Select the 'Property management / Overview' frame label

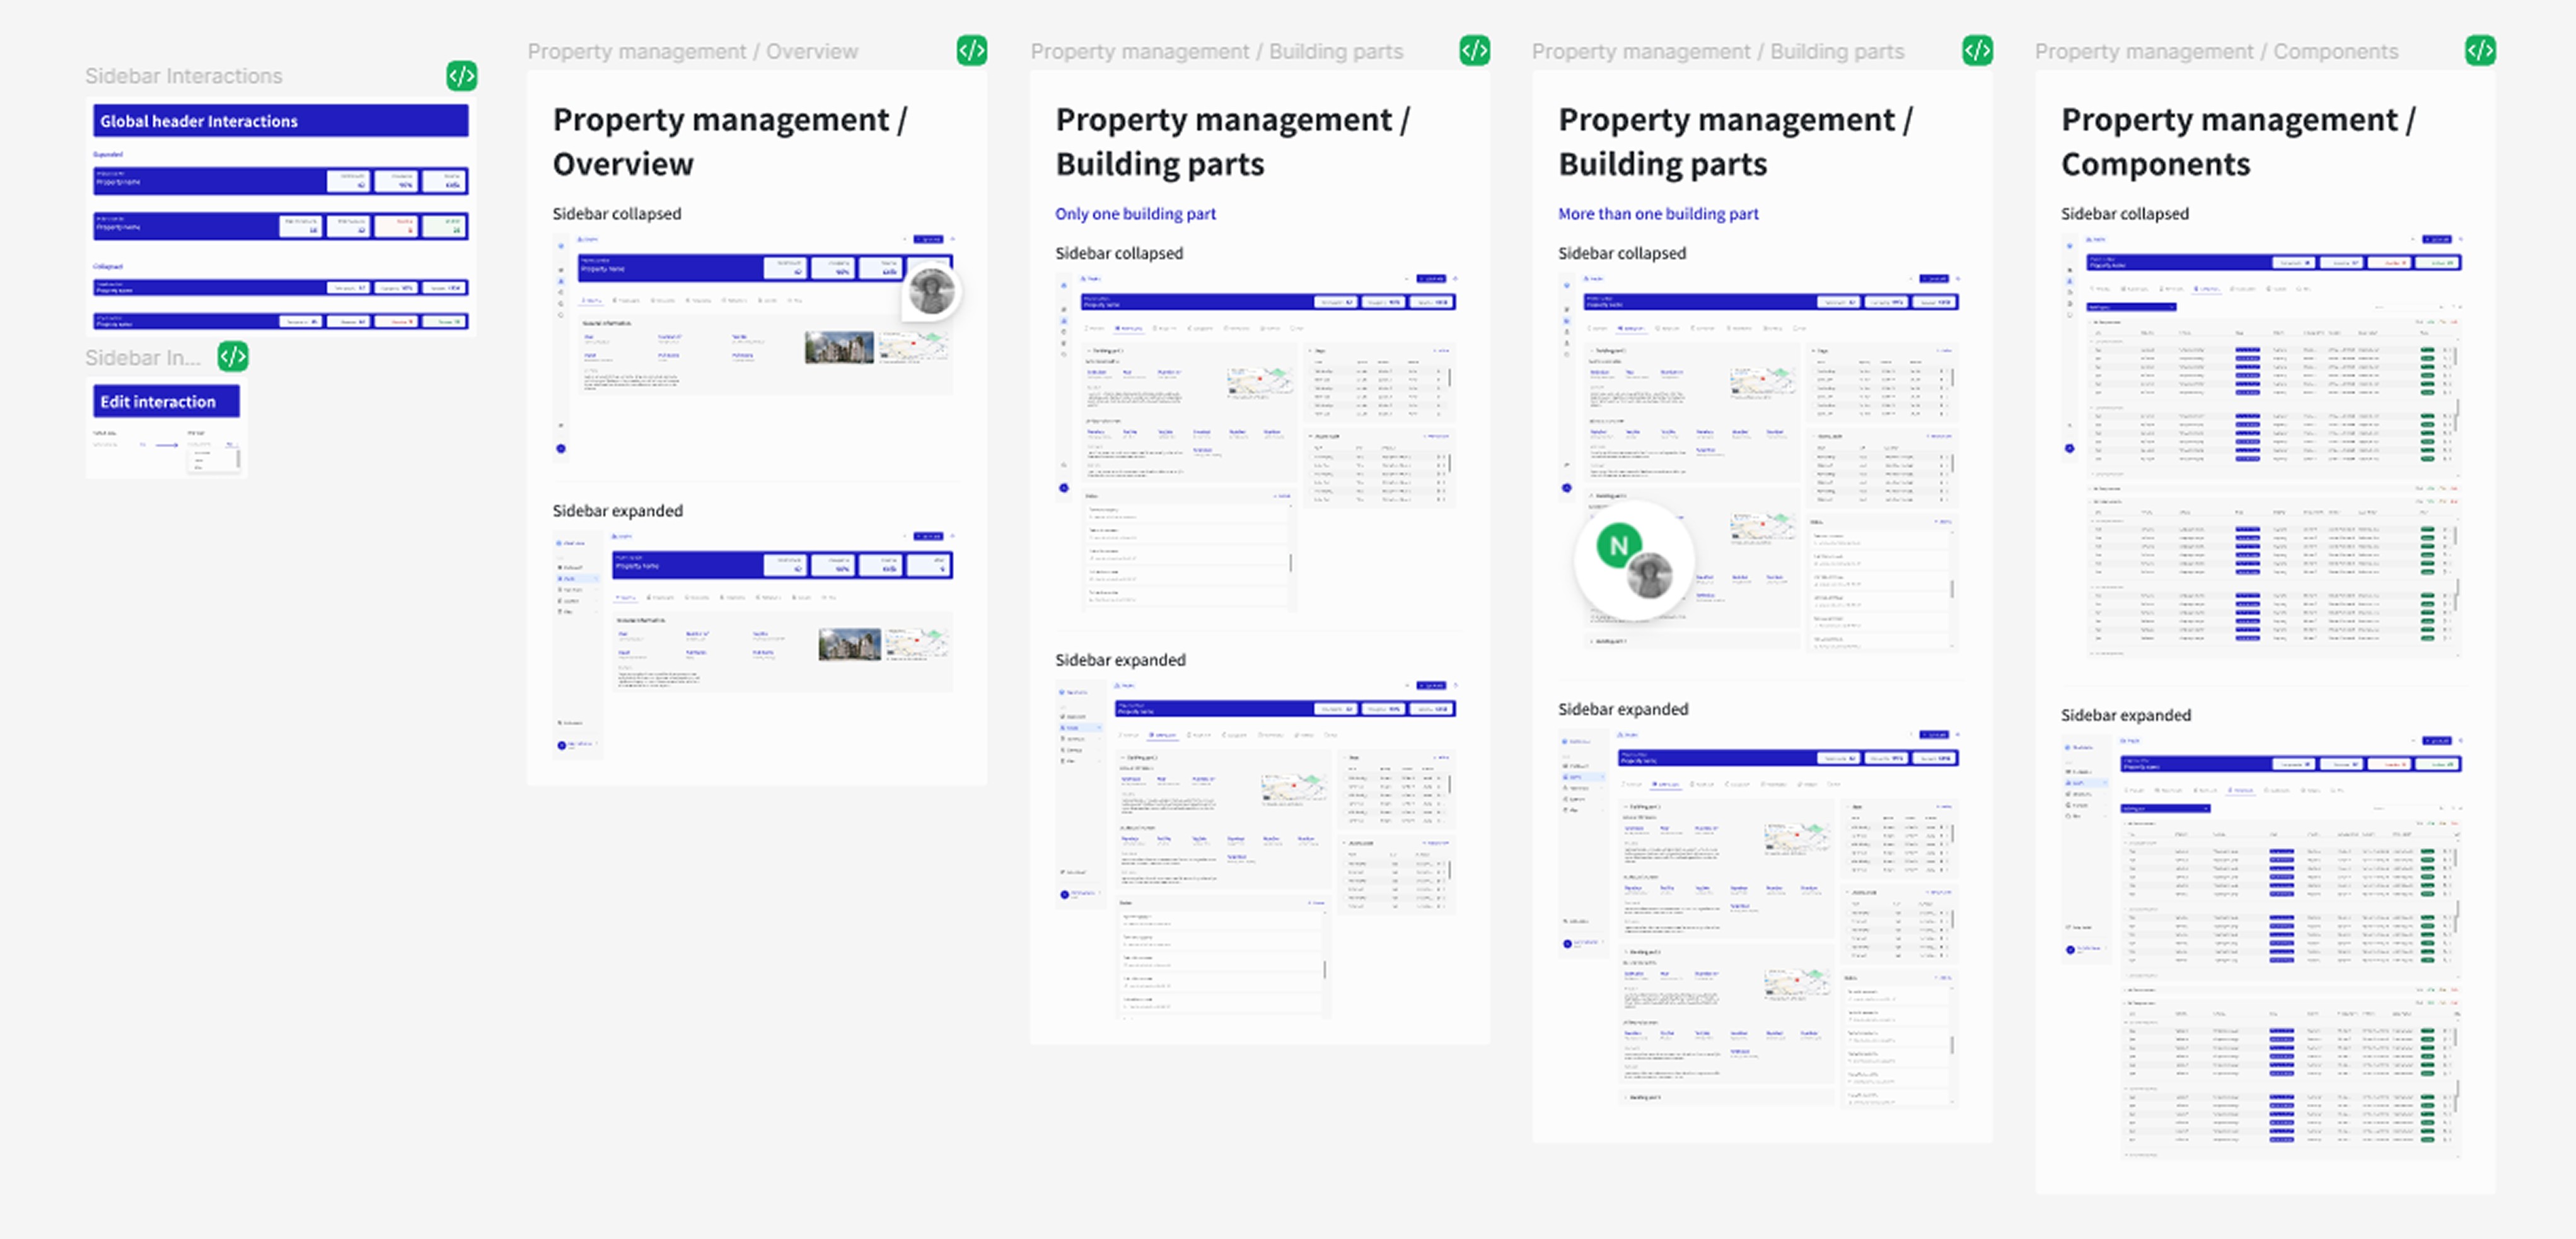point(692,51)
